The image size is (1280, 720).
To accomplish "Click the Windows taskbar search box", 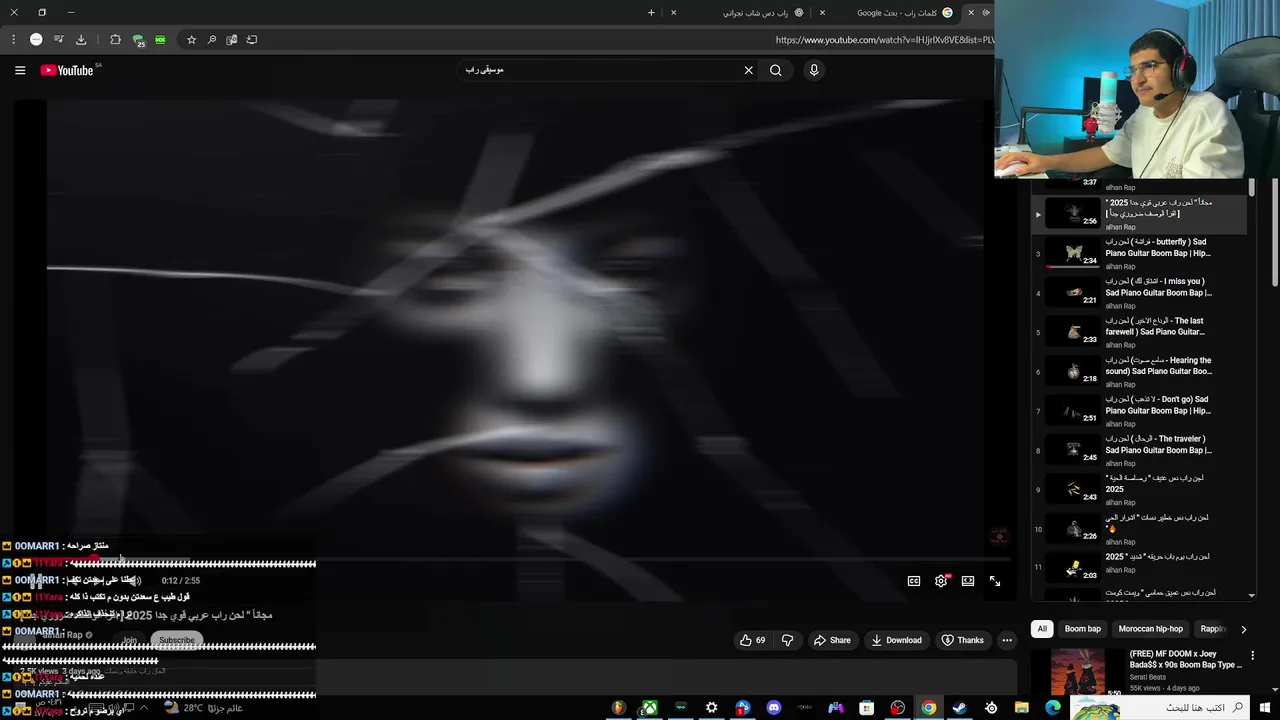I will coord(1160,708).
